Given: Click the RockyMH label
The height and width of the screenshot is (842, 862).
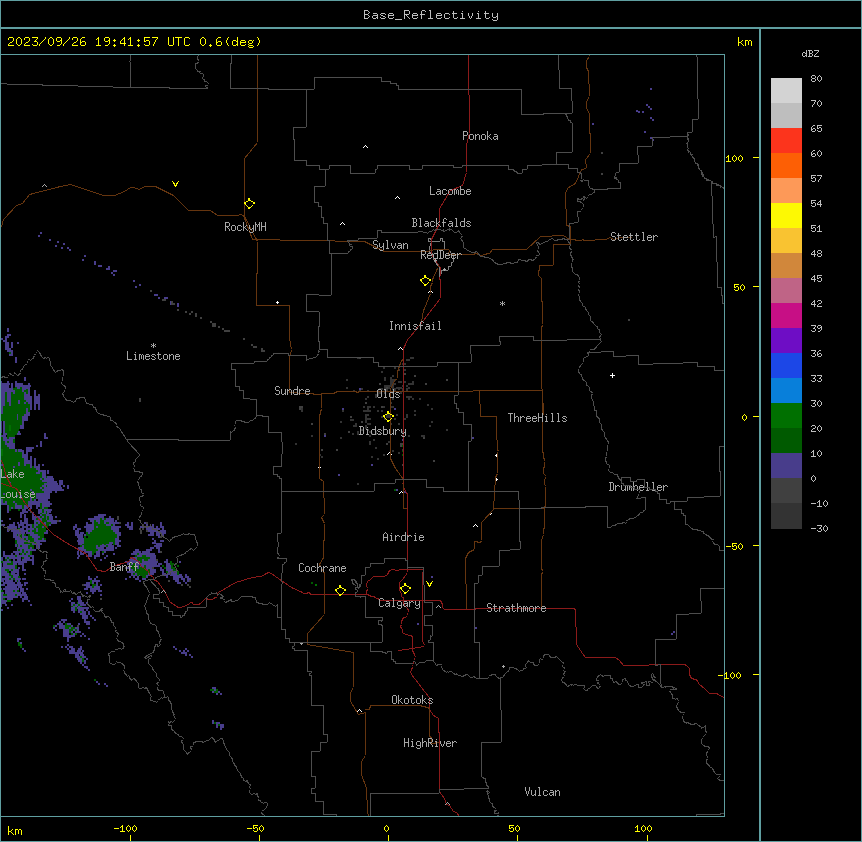Looking at the screenshot, I should (x=245, y=227).
